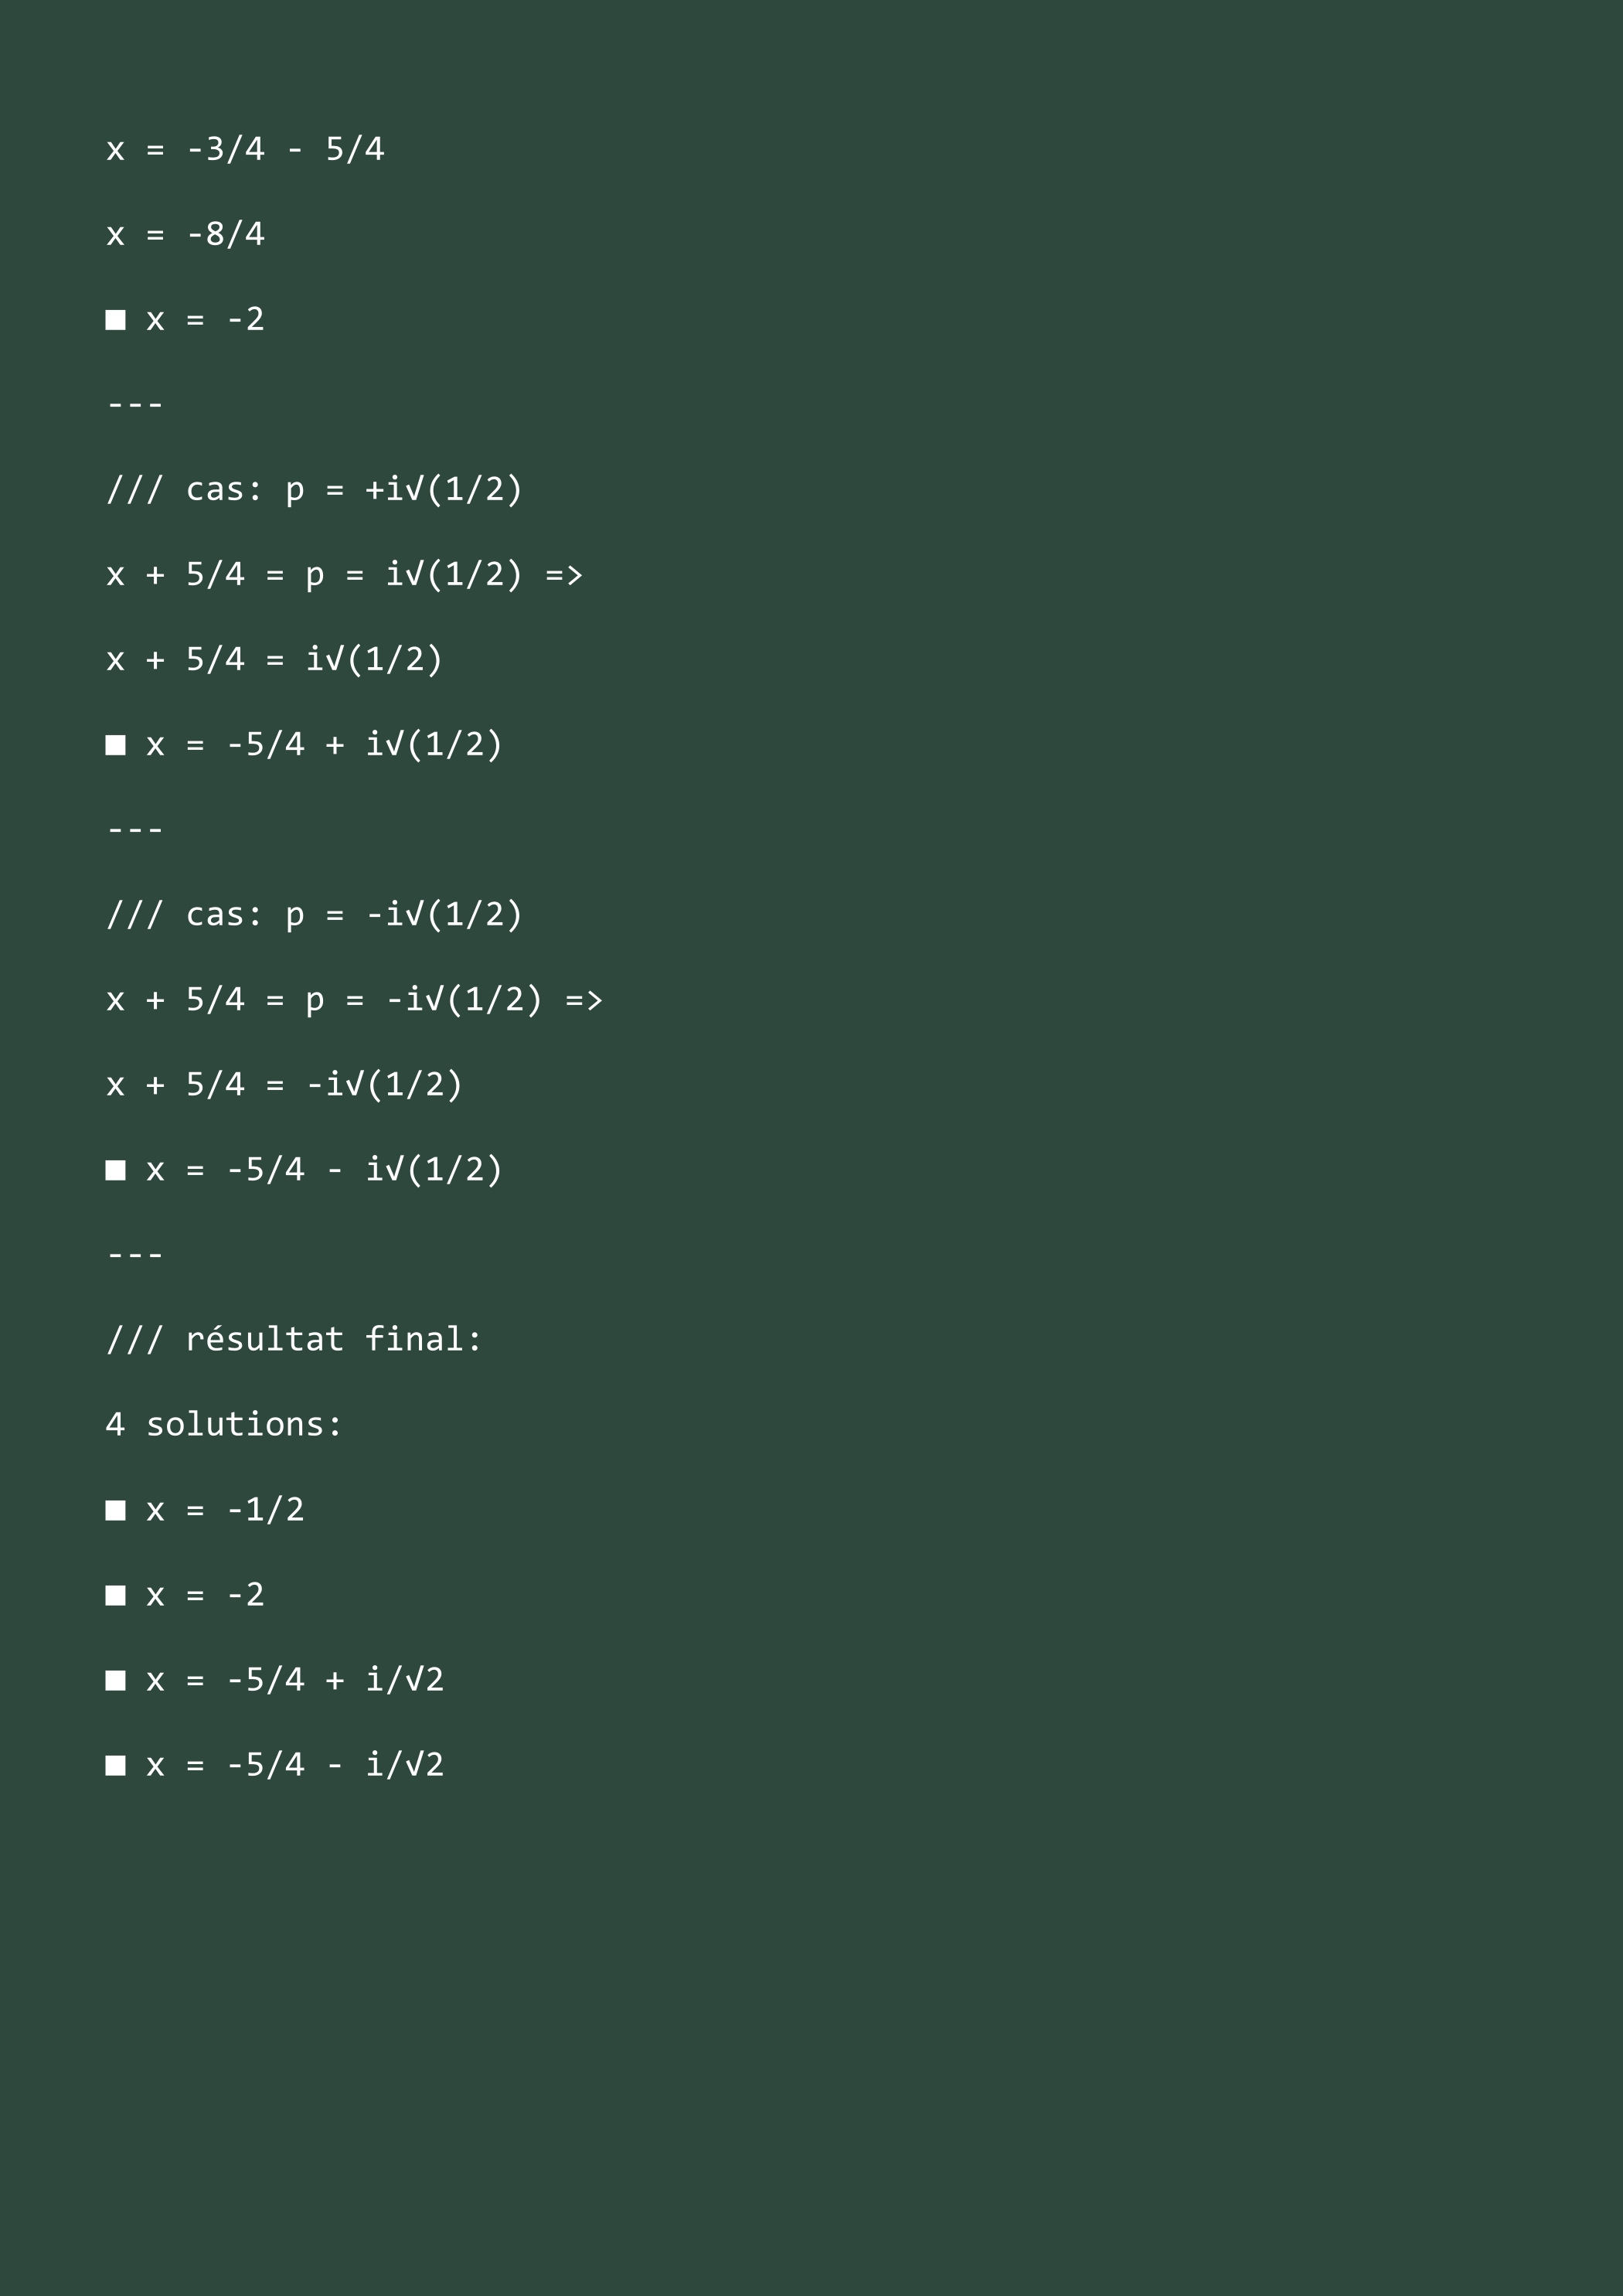The width and height of the screenshot is (1623, 2296).
Task: Click the résultat final heading
Action: 294,1339
